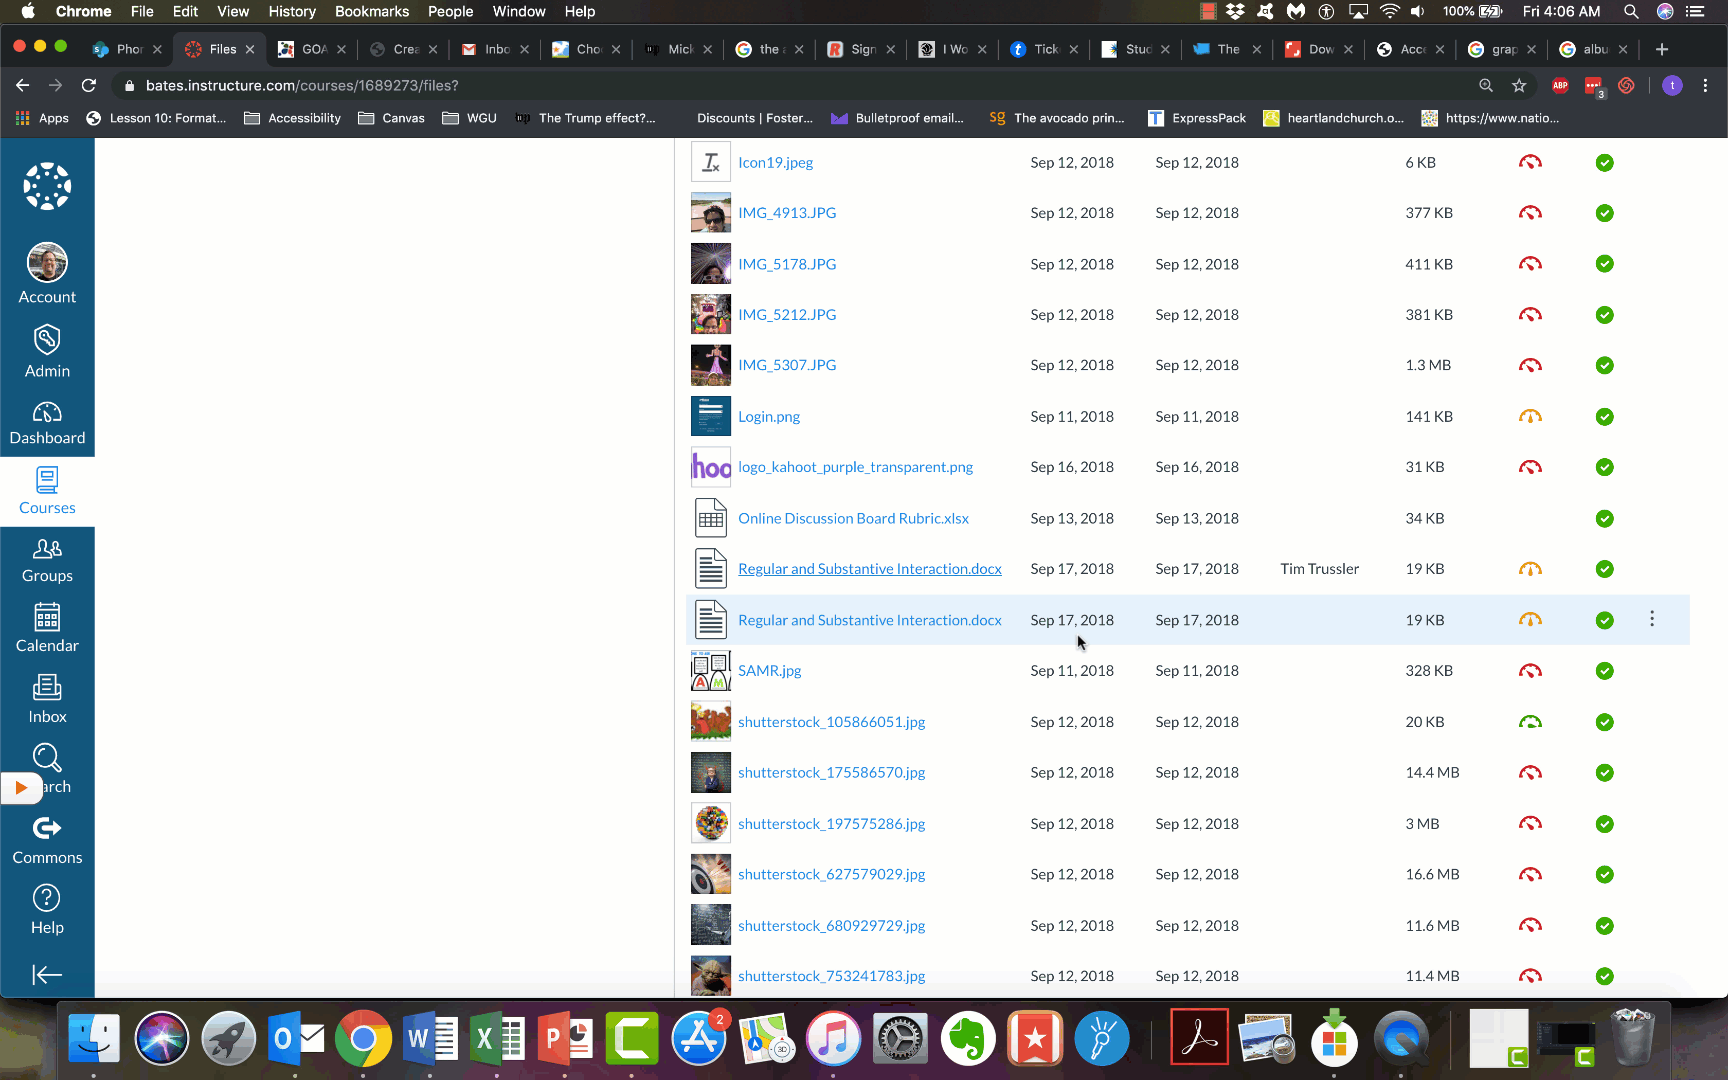
Task: Open IMG_5212.JPG file link
Action: tap(787, 314)
